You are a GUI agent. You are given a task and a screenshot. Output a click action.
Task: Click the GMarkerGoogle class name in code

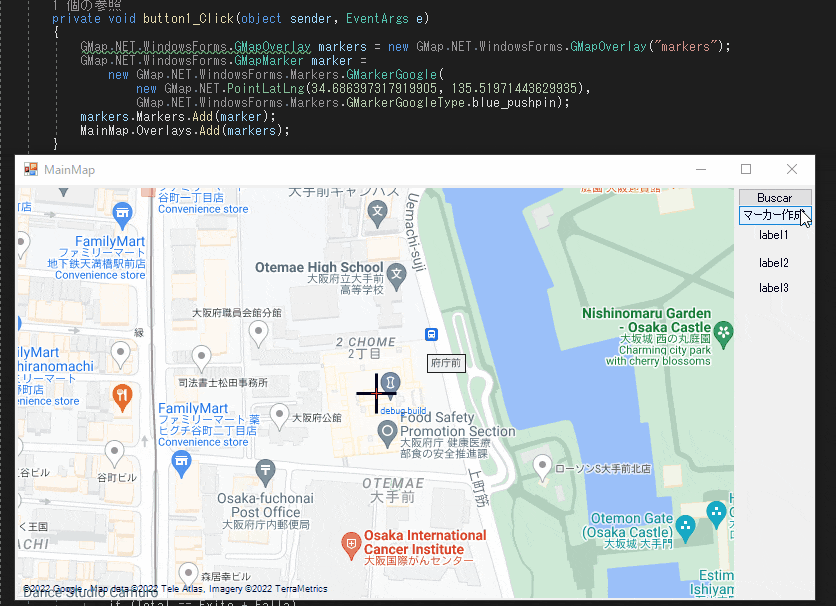point(391,75)
